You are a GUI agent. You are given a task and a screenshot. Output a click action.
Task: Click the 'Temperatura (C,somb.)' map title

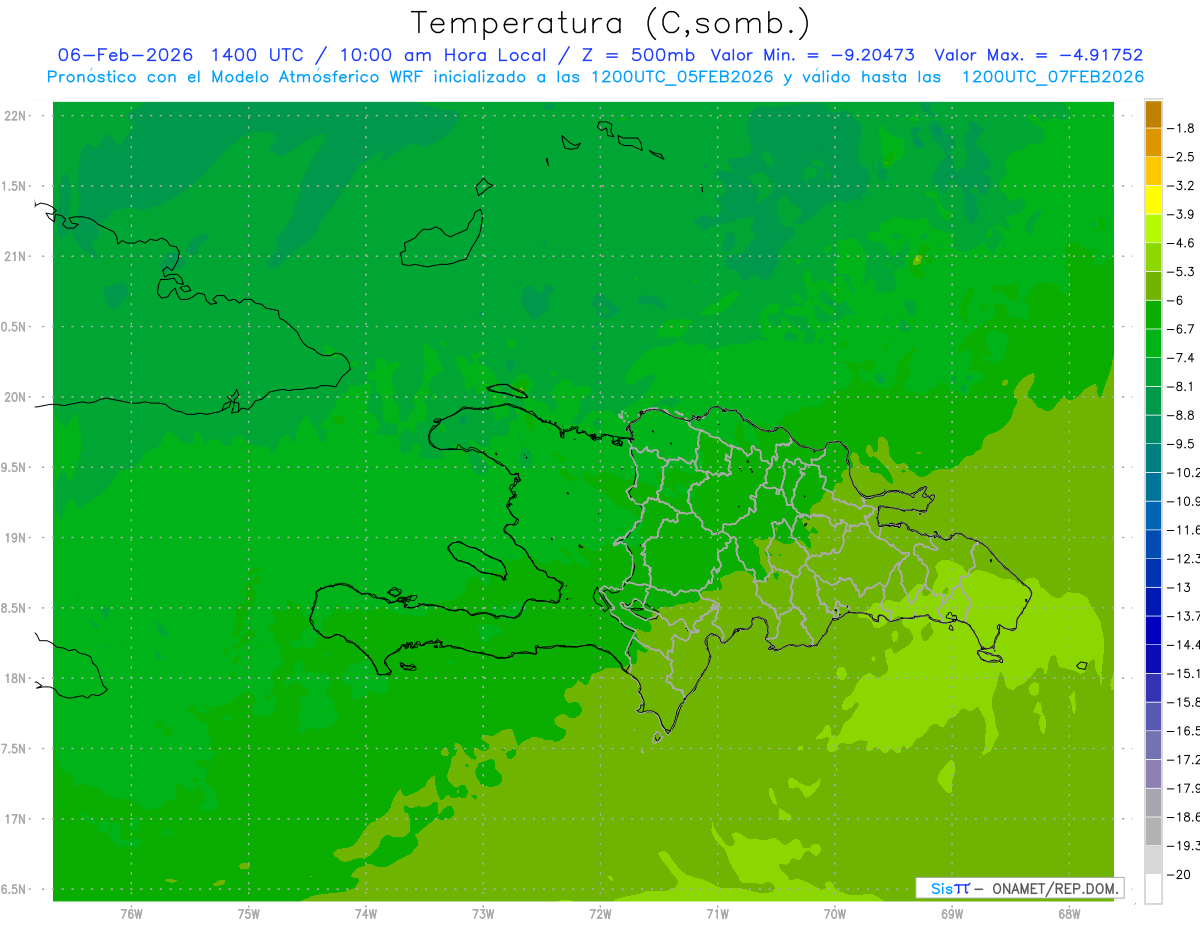click(611, 23)
